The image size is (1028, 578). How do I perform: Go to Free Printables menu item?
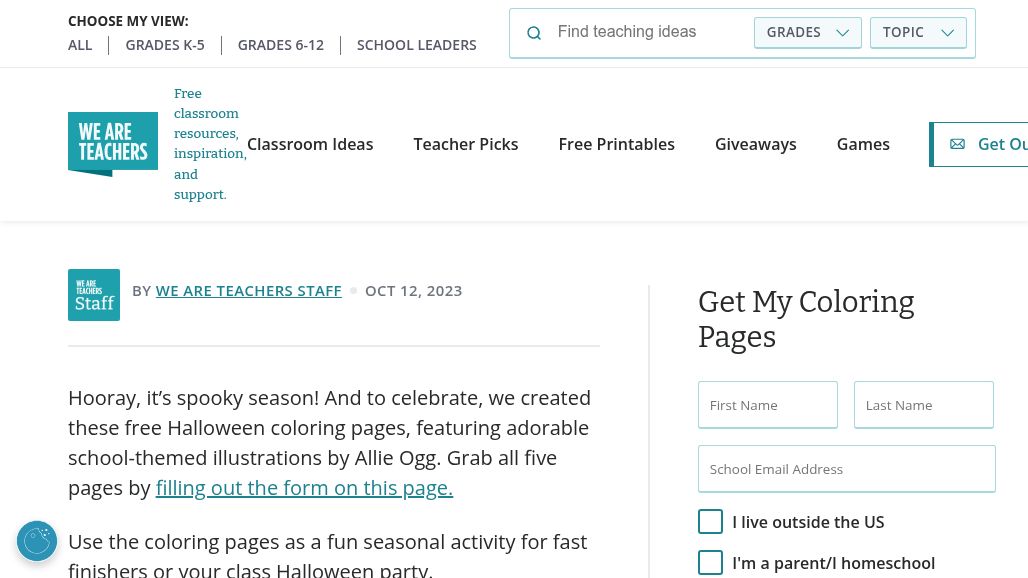click(616, 144)
